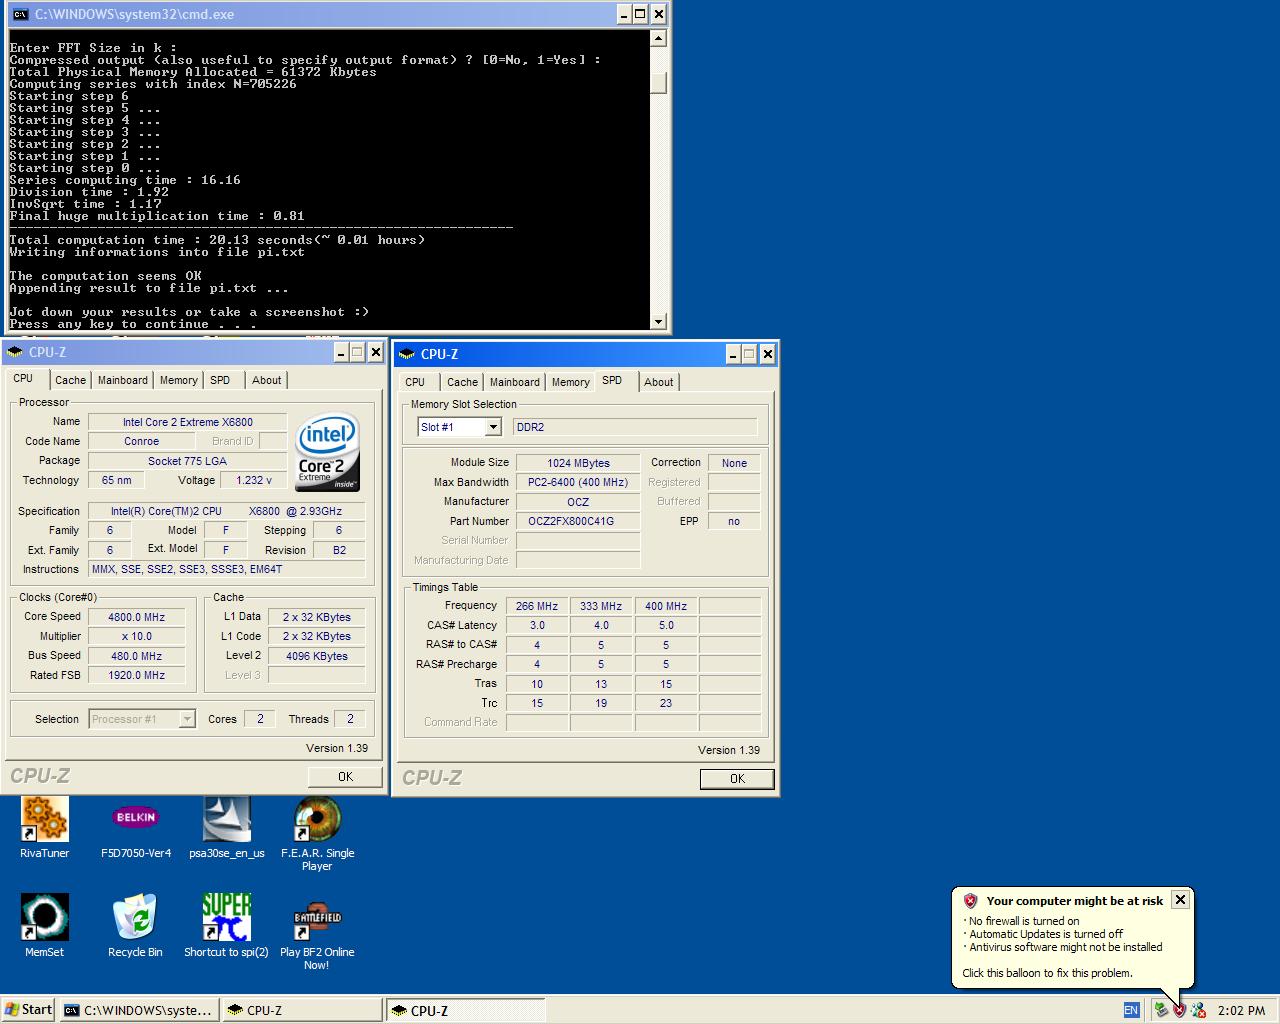Image resolution: width=1280 pixels, height=1024 pixels.
Task: Click the Instructions MMX, SSE field
Action: click(227, 569)
